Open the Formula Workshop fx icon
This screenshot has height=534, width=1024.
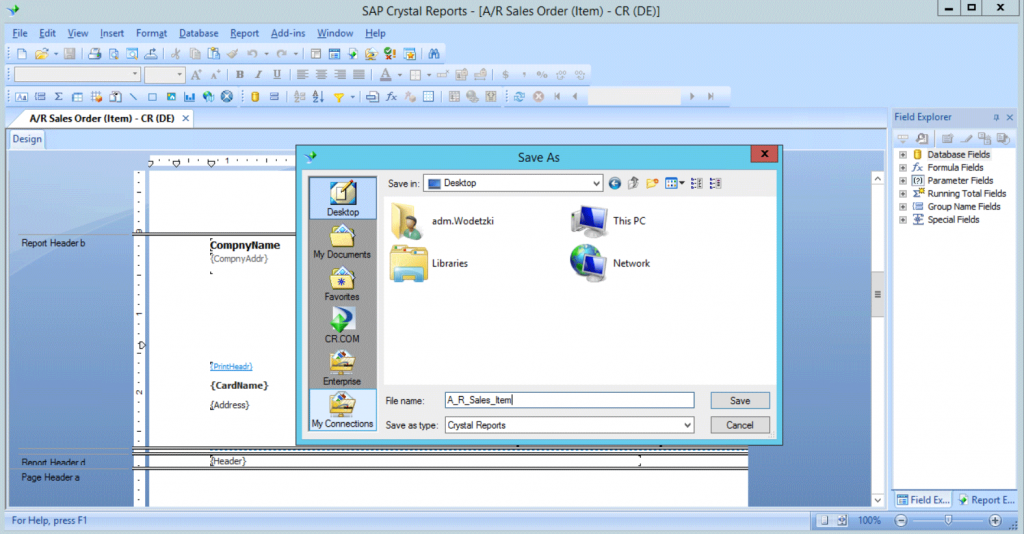click(391, 97)
